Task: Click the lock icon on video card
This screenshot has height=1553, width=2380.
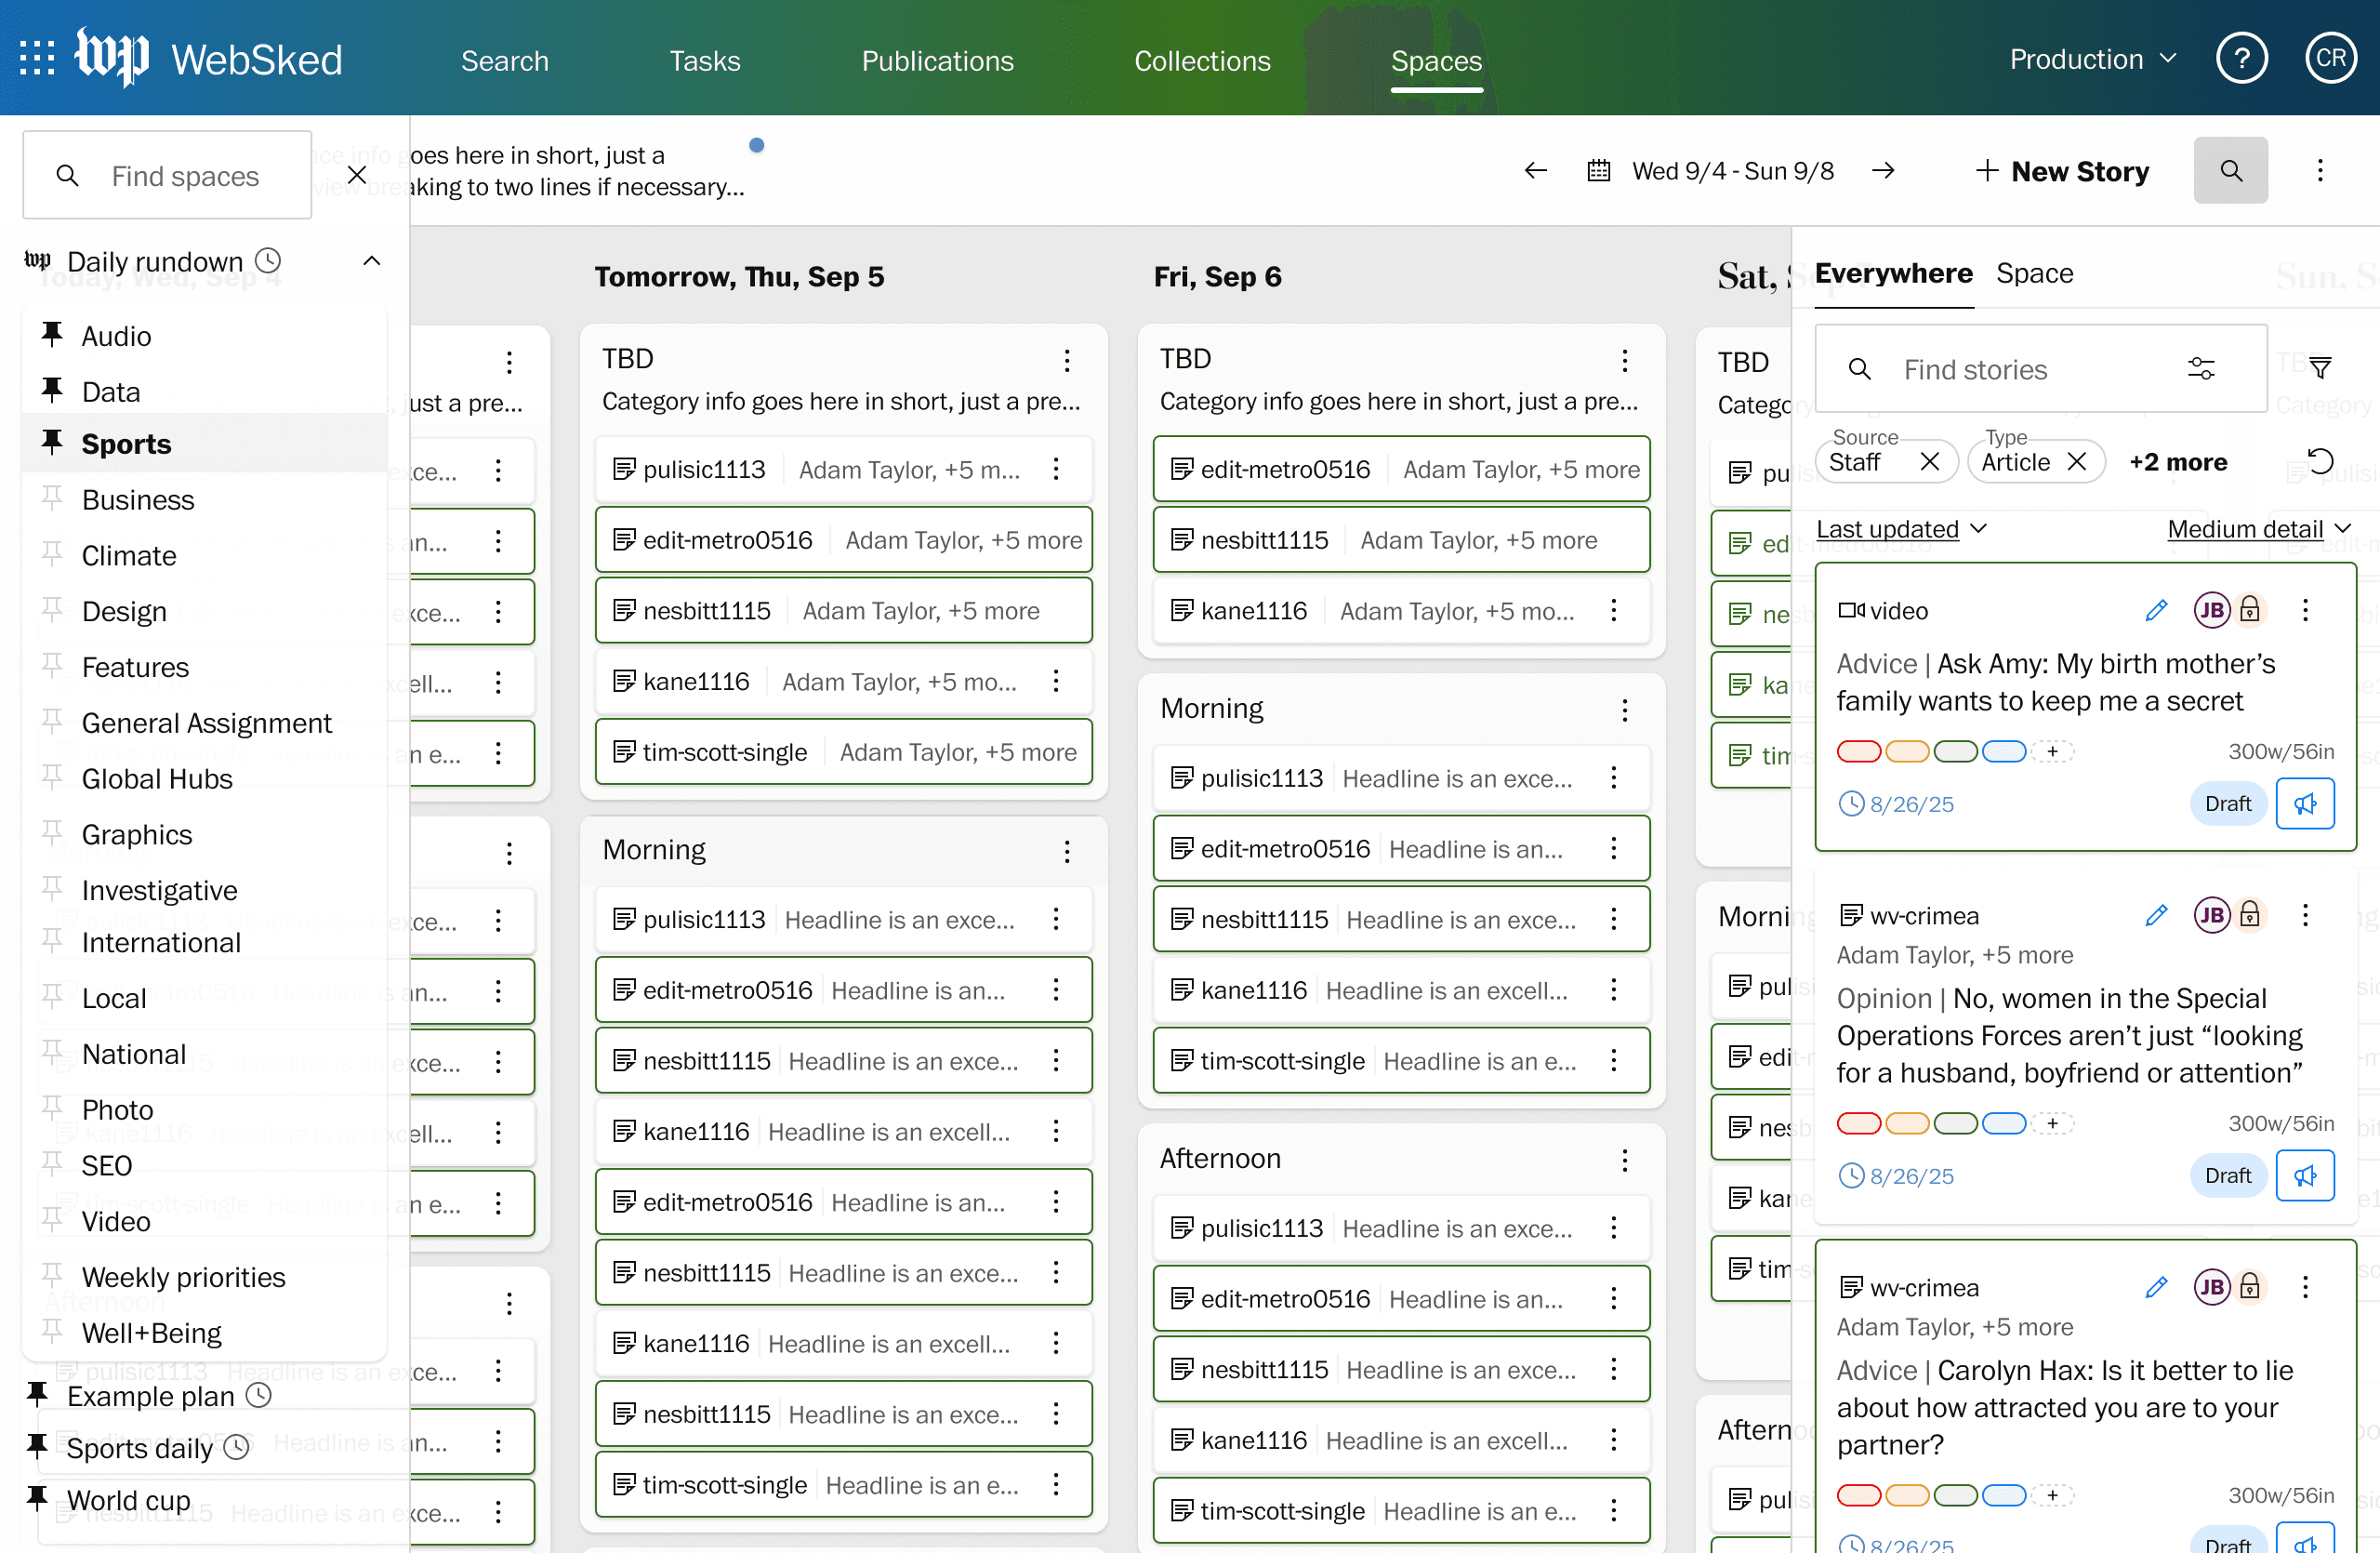Action: (x=2250, y=610)
